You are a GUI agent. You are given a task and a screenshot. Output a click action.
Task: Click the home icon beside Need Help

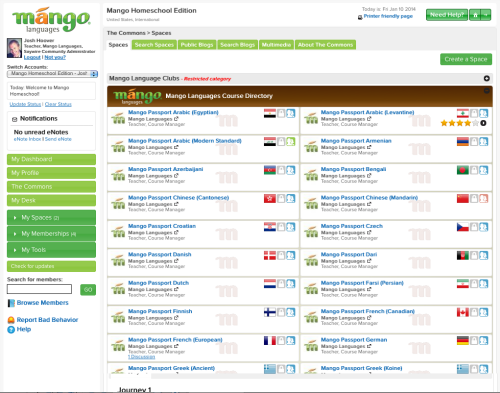click(475, 15)
